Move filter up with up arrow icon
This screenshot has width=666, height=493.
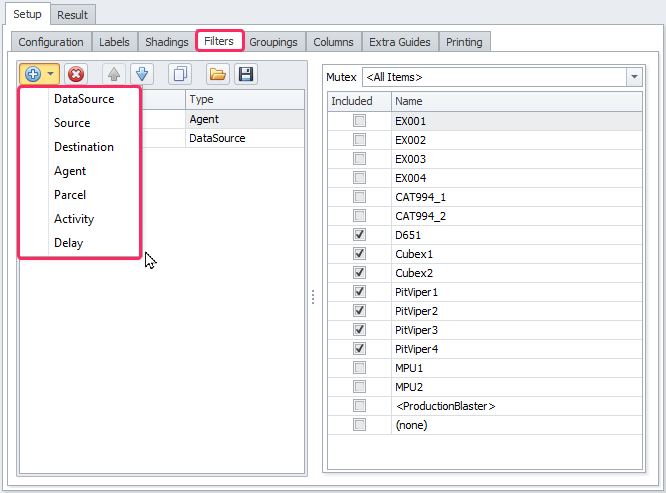tap(115, 74)
